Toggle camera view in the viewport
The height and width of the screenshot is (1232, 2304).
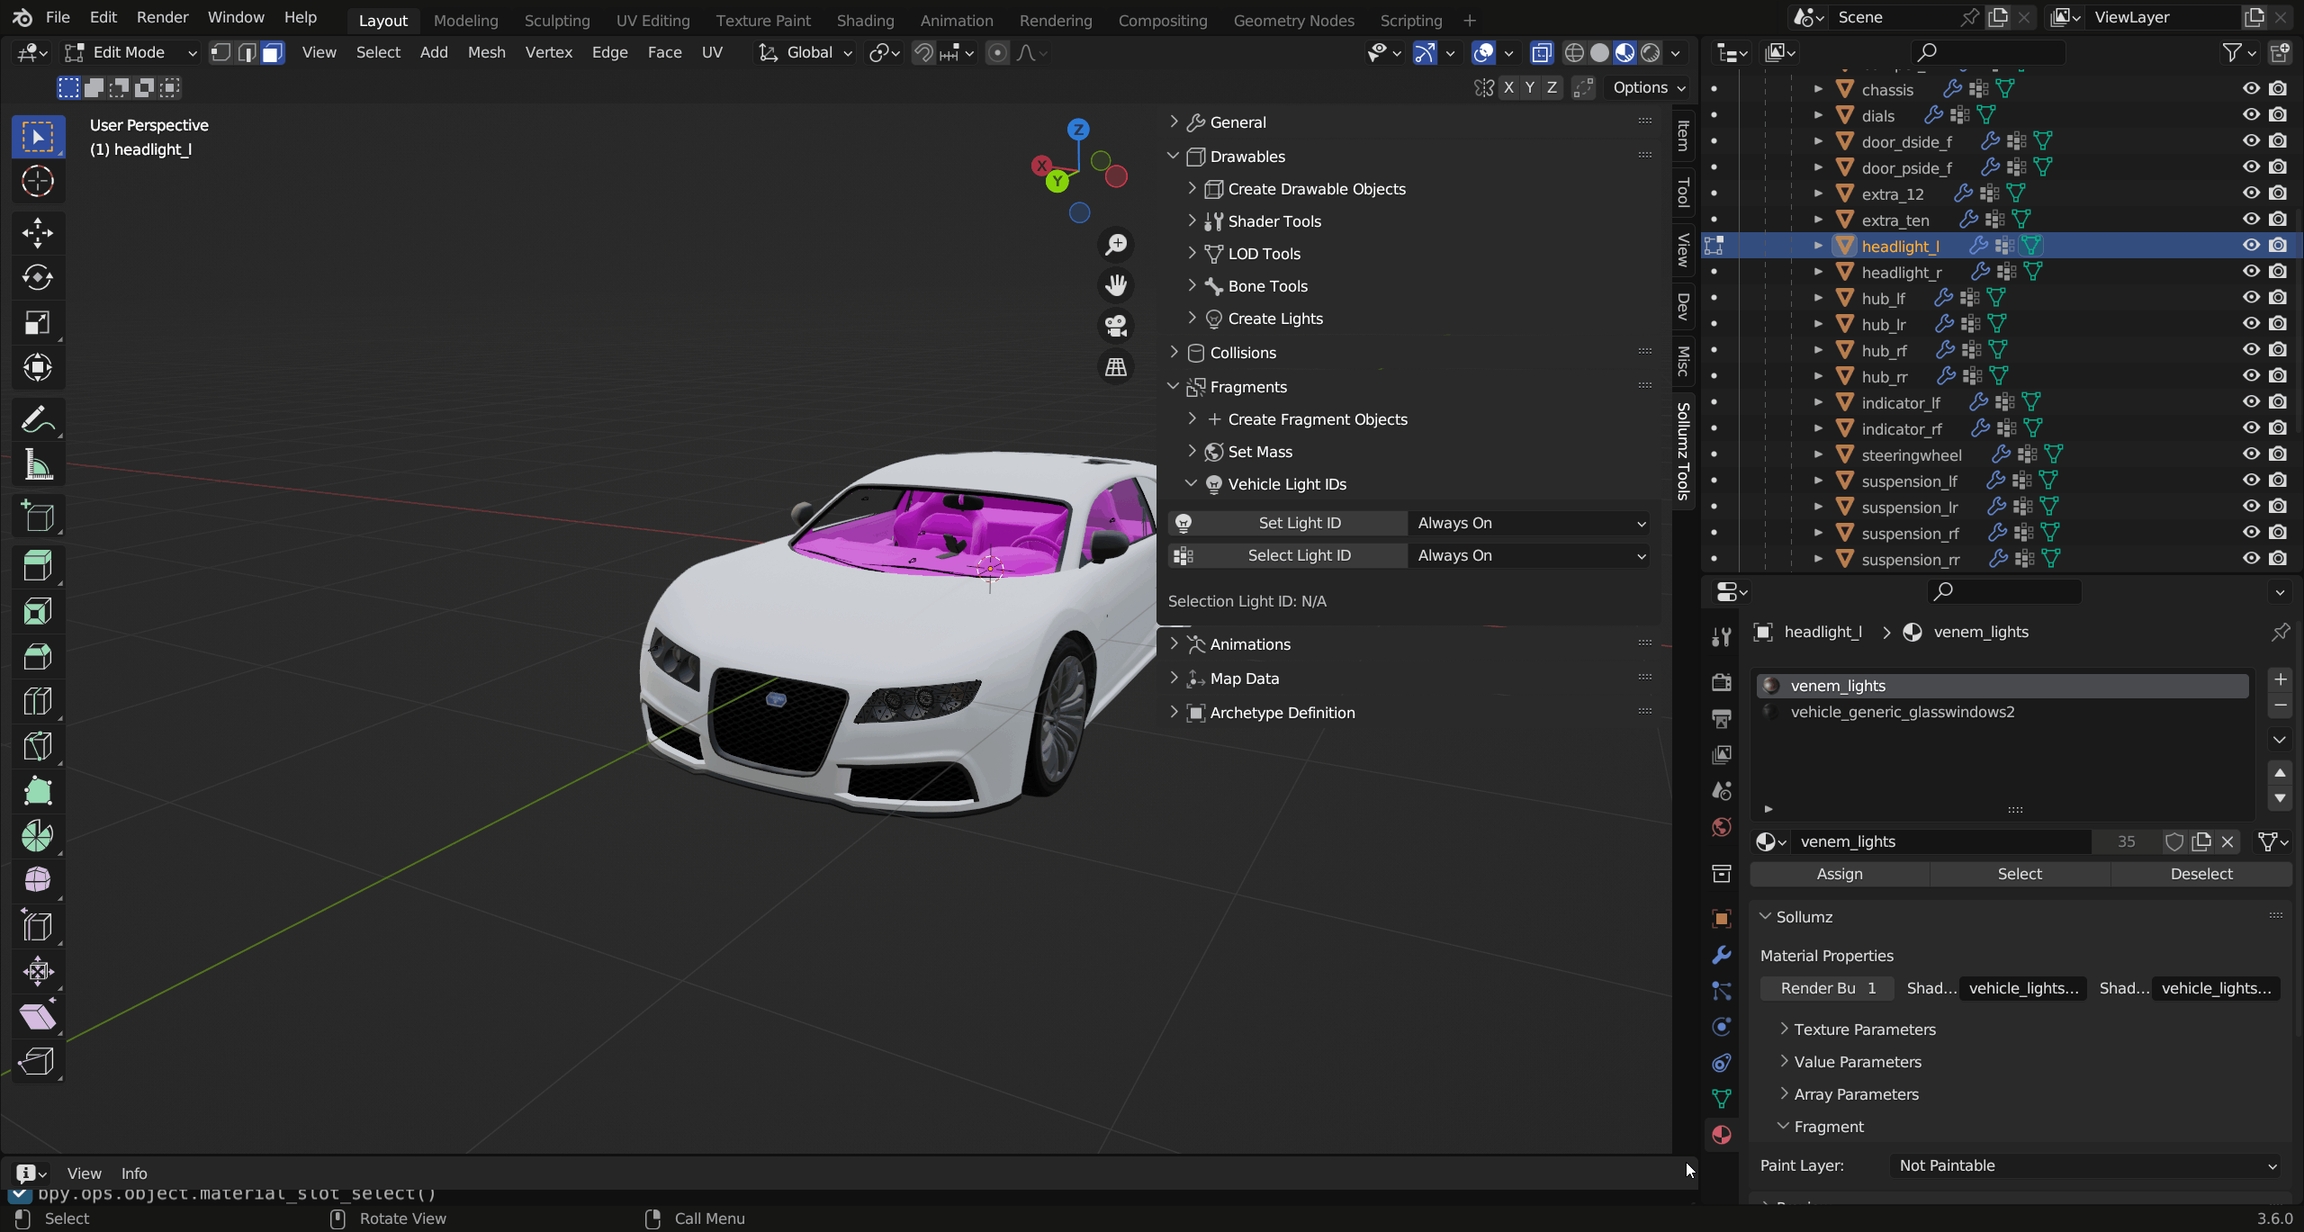1116,326
